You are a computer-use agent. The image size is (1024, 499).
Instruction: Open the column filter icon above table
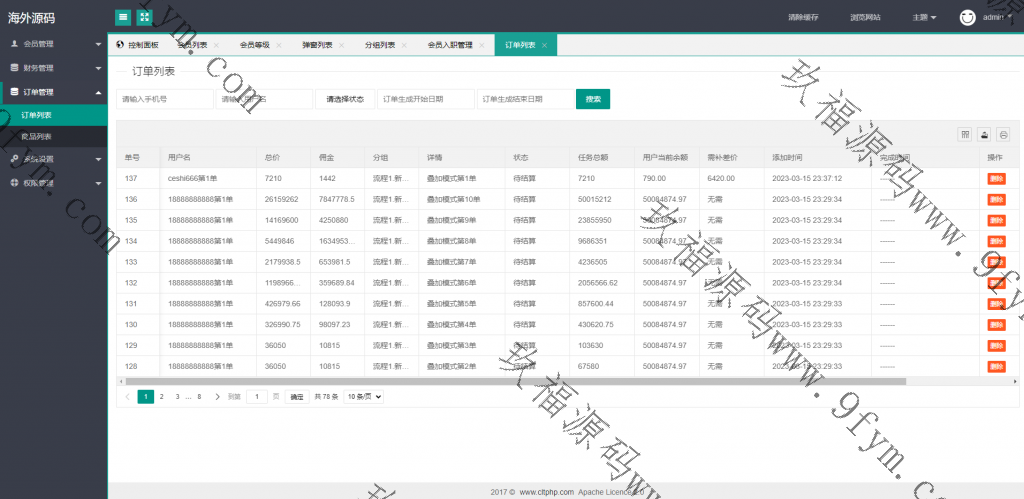(965, 135)
